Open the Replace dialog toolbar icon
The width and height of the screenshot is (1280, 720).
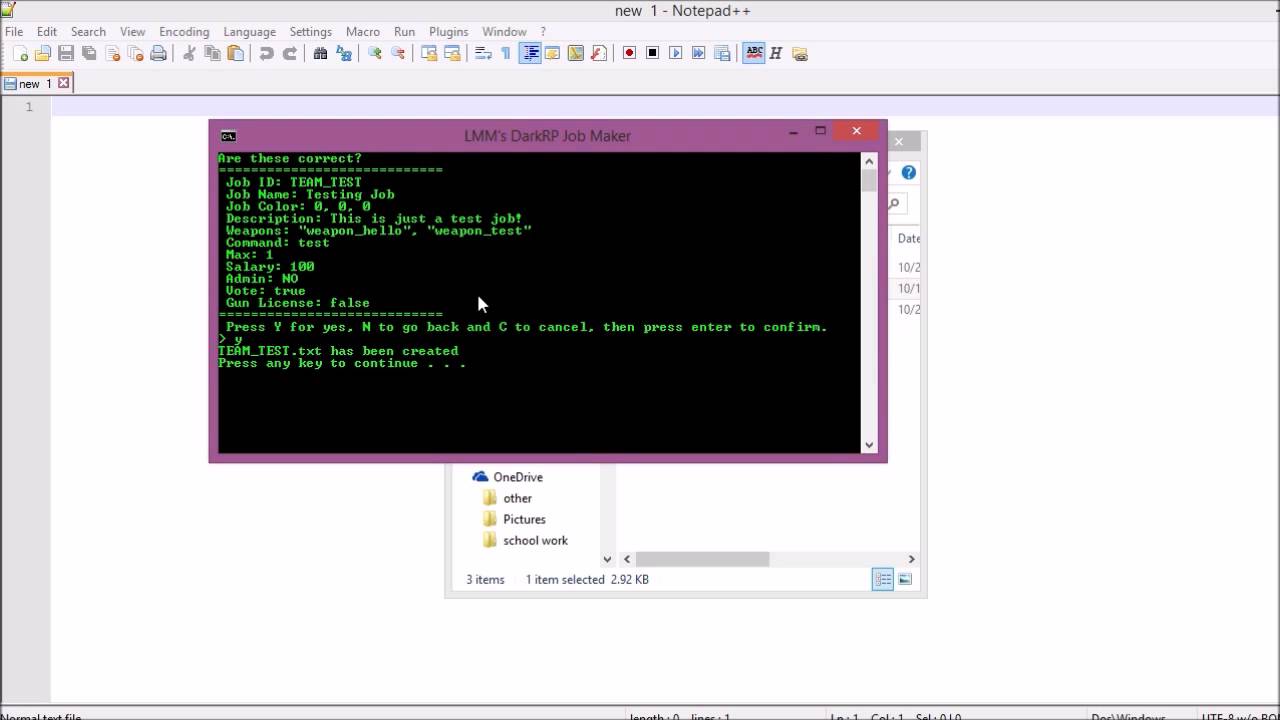[344, 54]
